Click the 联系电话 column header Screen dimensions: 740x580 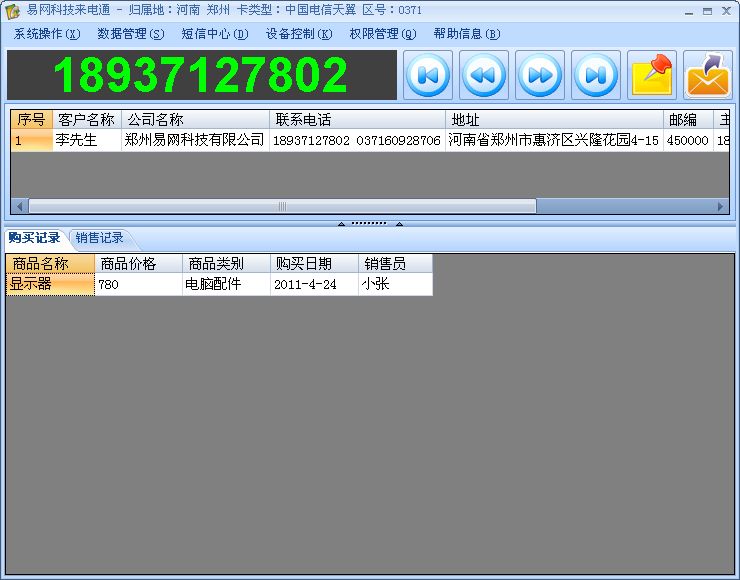[357, 119]
